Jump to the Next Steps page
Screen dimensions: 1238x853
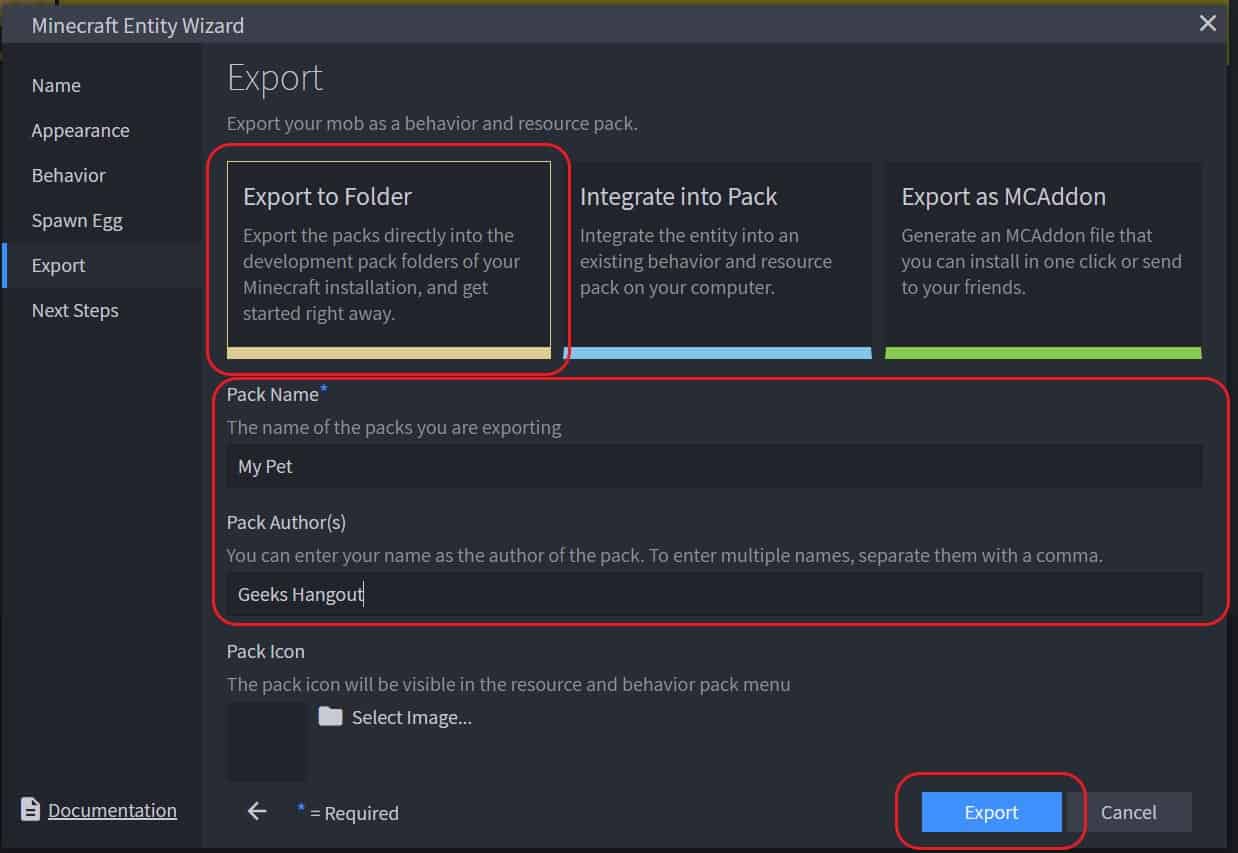tap(75, 311)
